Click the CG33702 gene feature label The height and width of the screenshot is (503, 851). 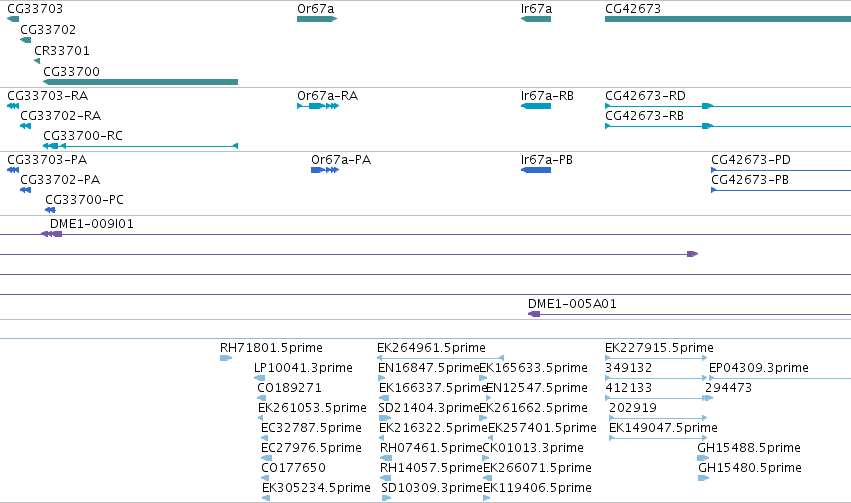(x=48, y=29)
